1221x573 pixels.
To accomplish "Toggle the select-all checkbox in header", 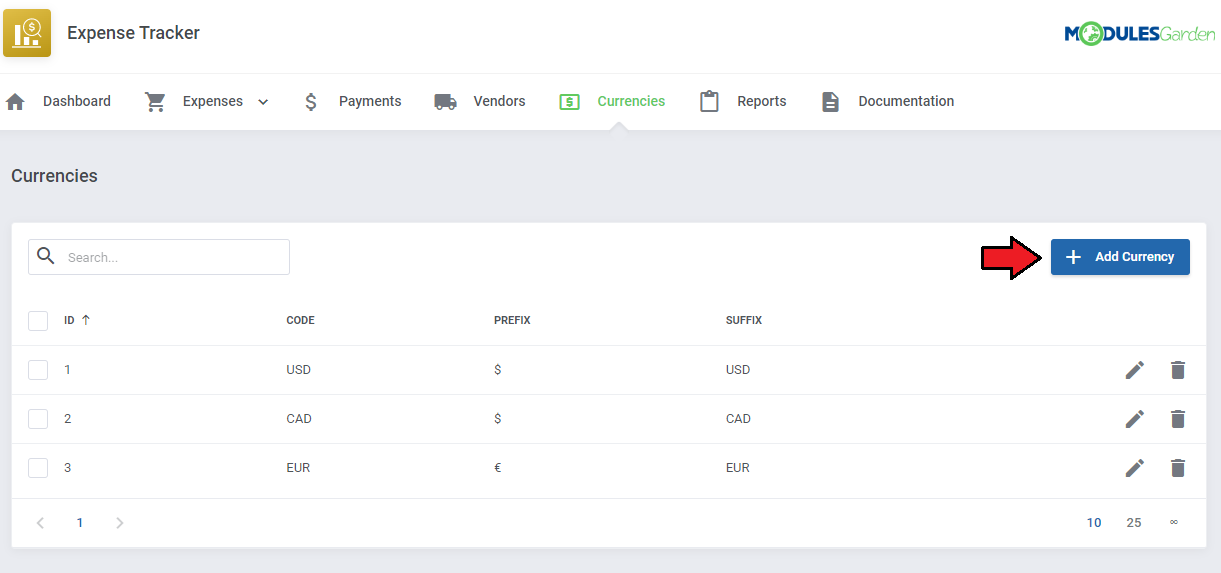I will click(x=38, y=321).
